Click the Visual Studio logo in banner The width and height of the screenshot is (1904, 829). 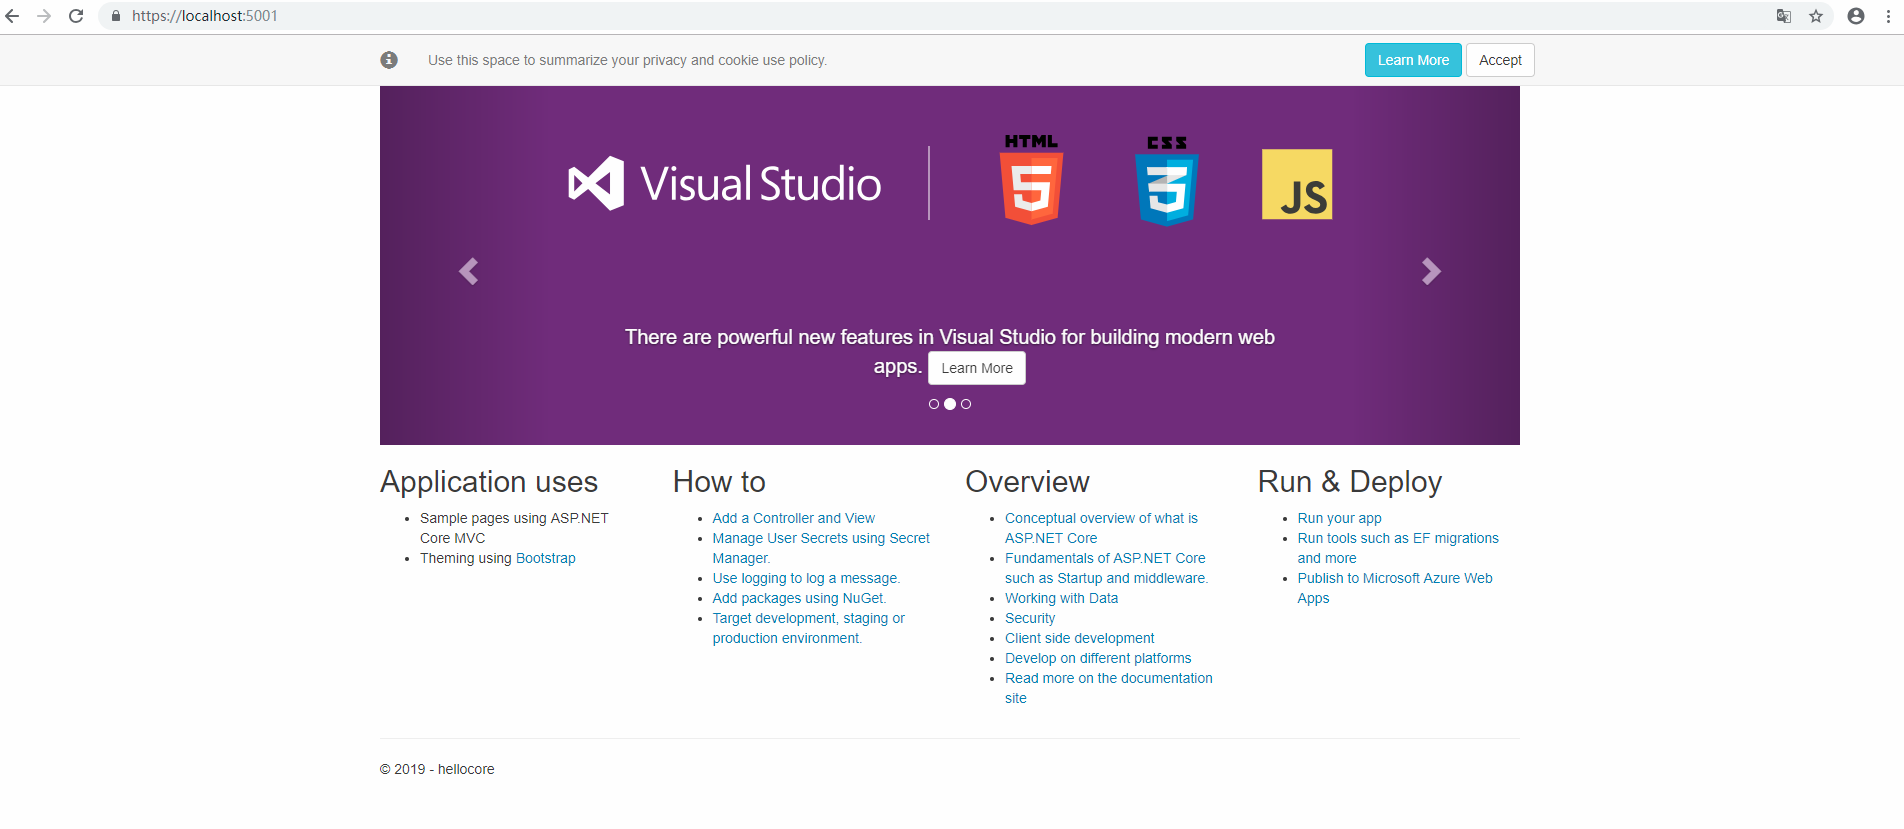(725, 184)
